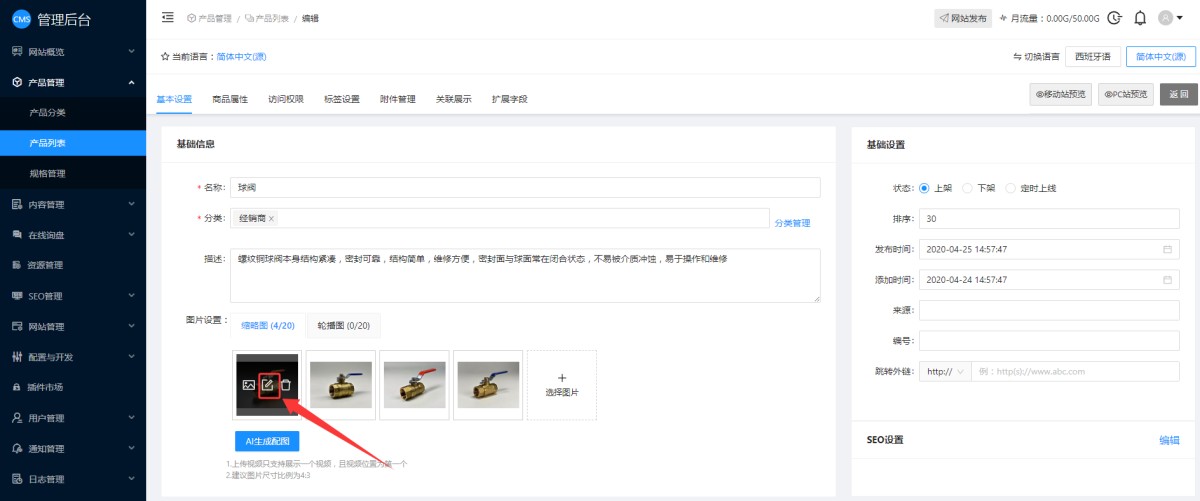Open the 分类管理 link
The image size is (1200, 501).
pos(792,223)
